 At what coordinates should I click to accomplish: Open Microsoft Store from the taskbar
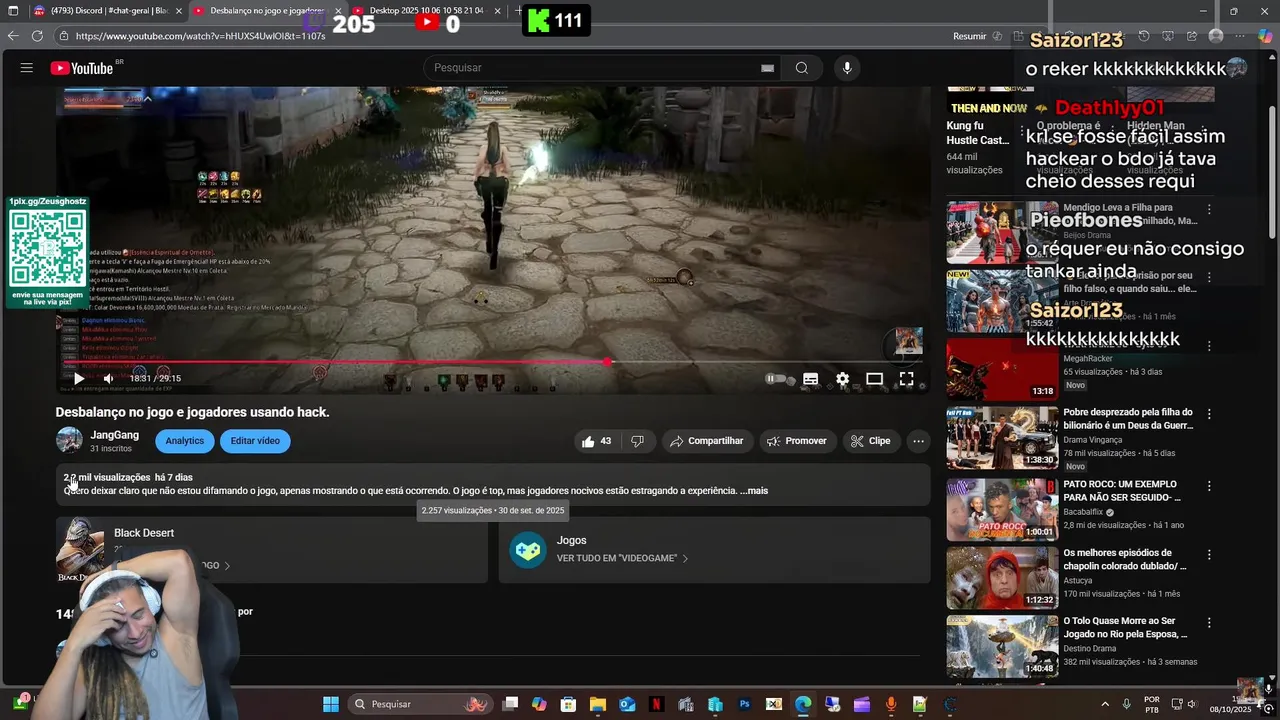tap(568, 704)
